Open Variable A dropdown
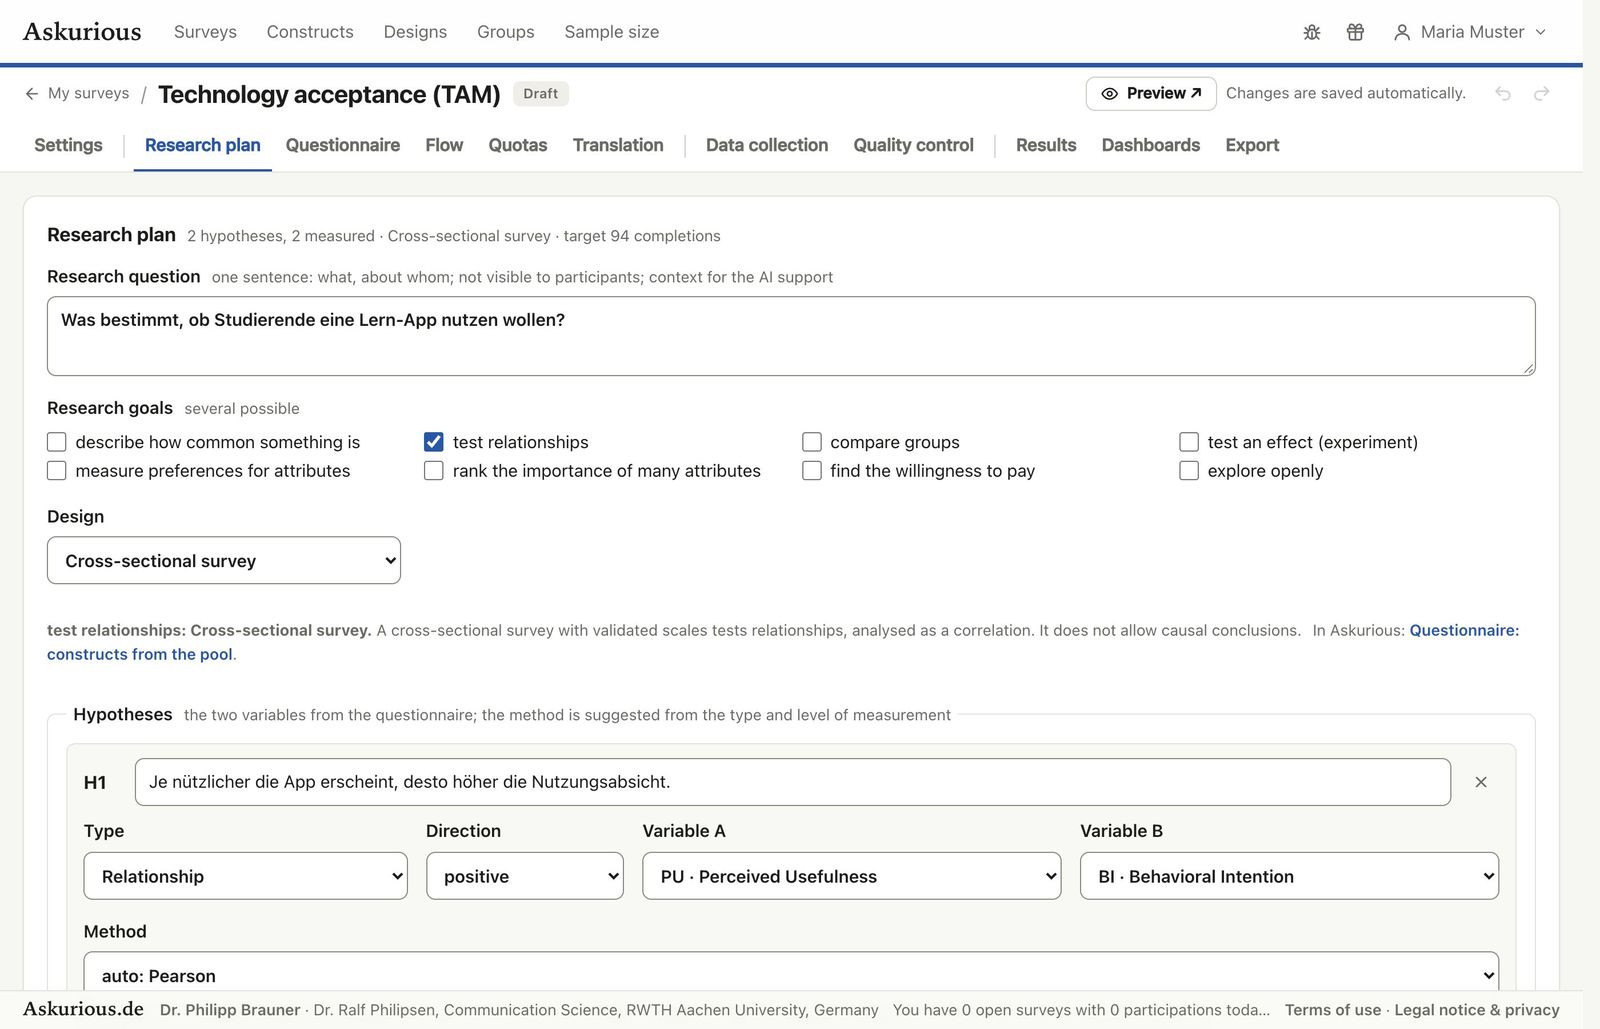The image size is (1600, 1029). [852, 876]
